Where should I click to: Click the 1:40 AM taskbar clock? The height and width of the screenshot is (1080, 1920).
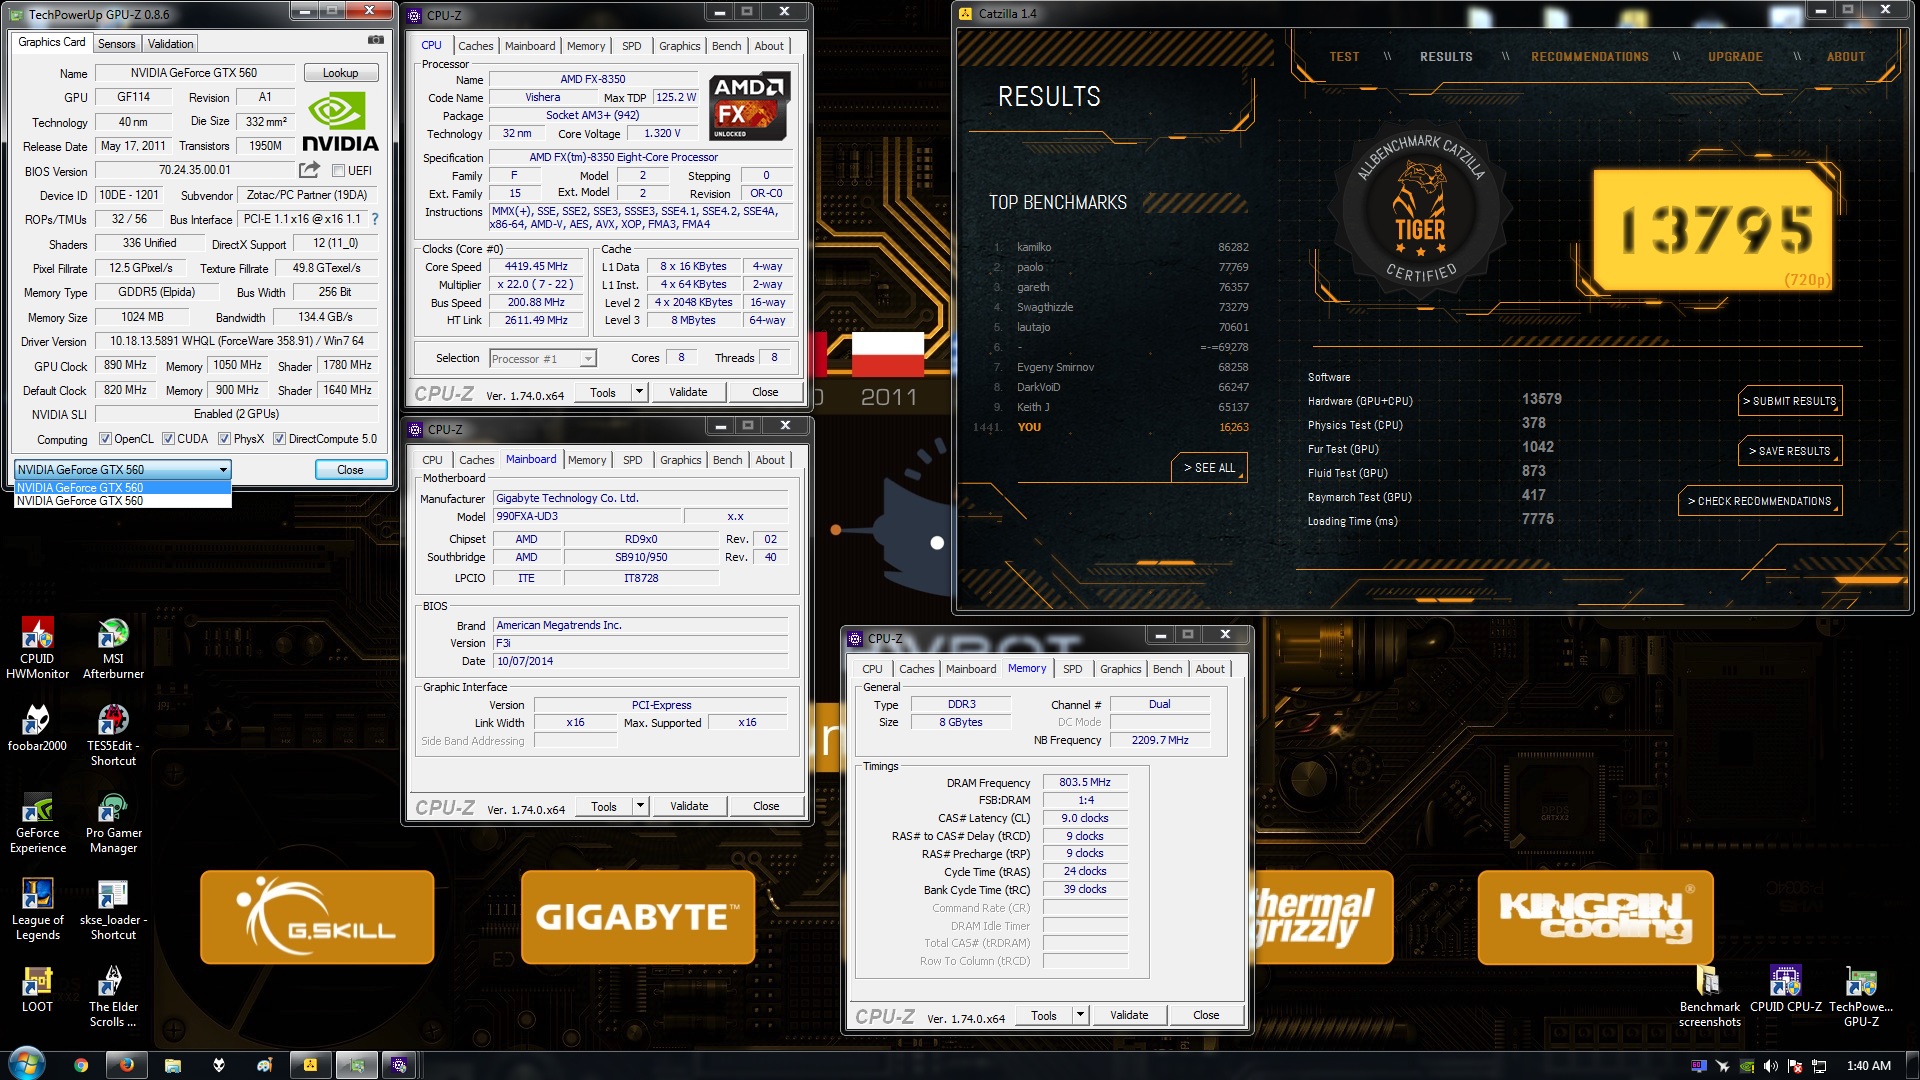coord(1868,1065)
